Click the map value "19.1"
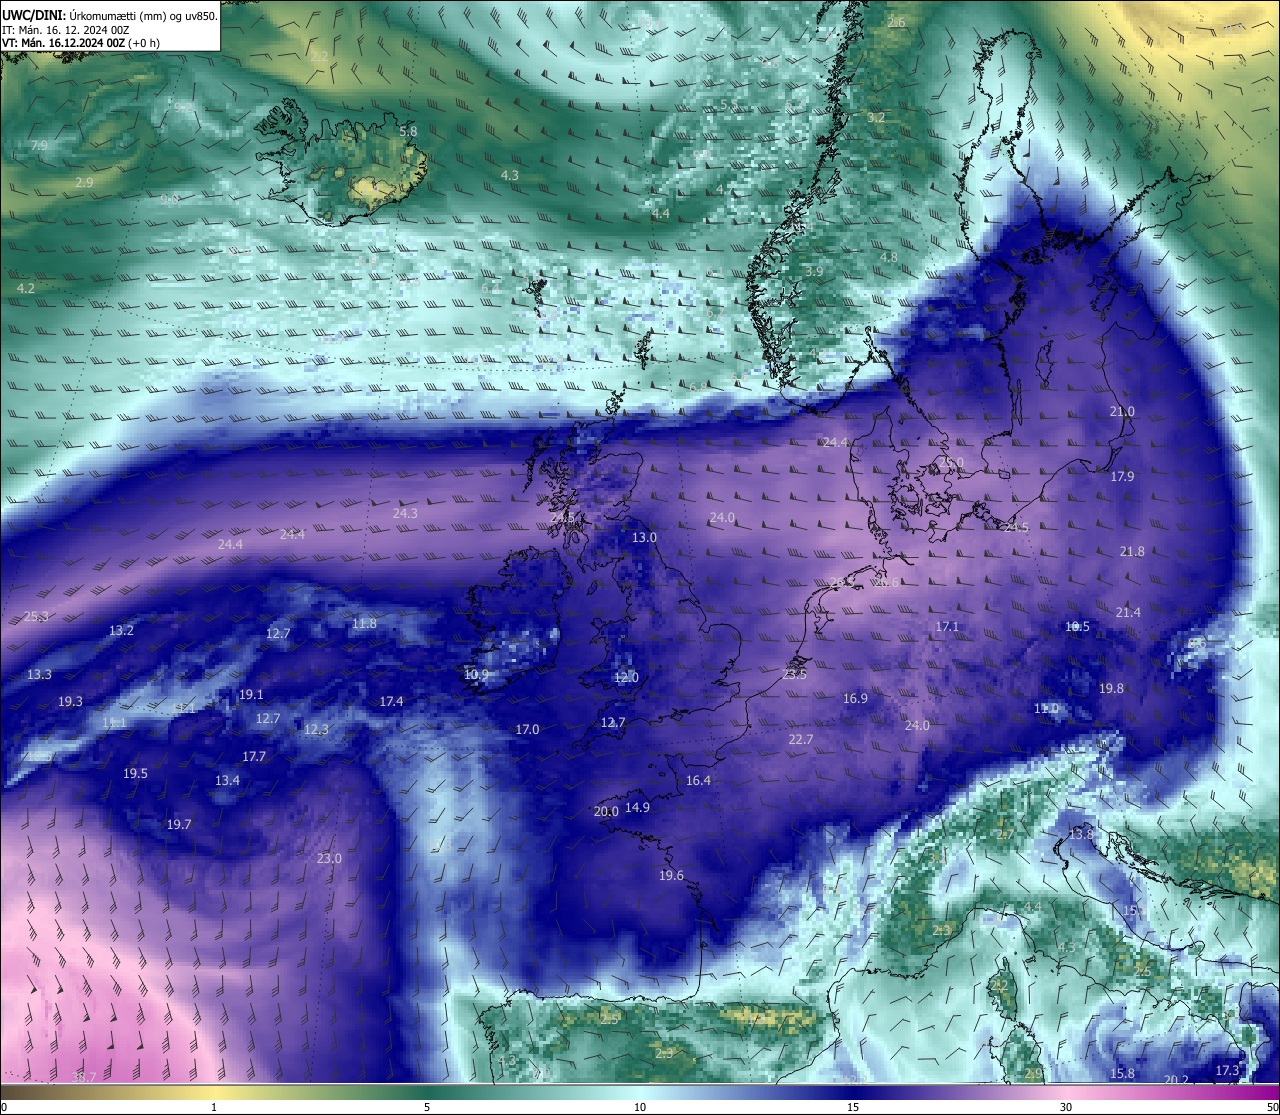The image size is (1280, 1115). (x=251, y=695)
